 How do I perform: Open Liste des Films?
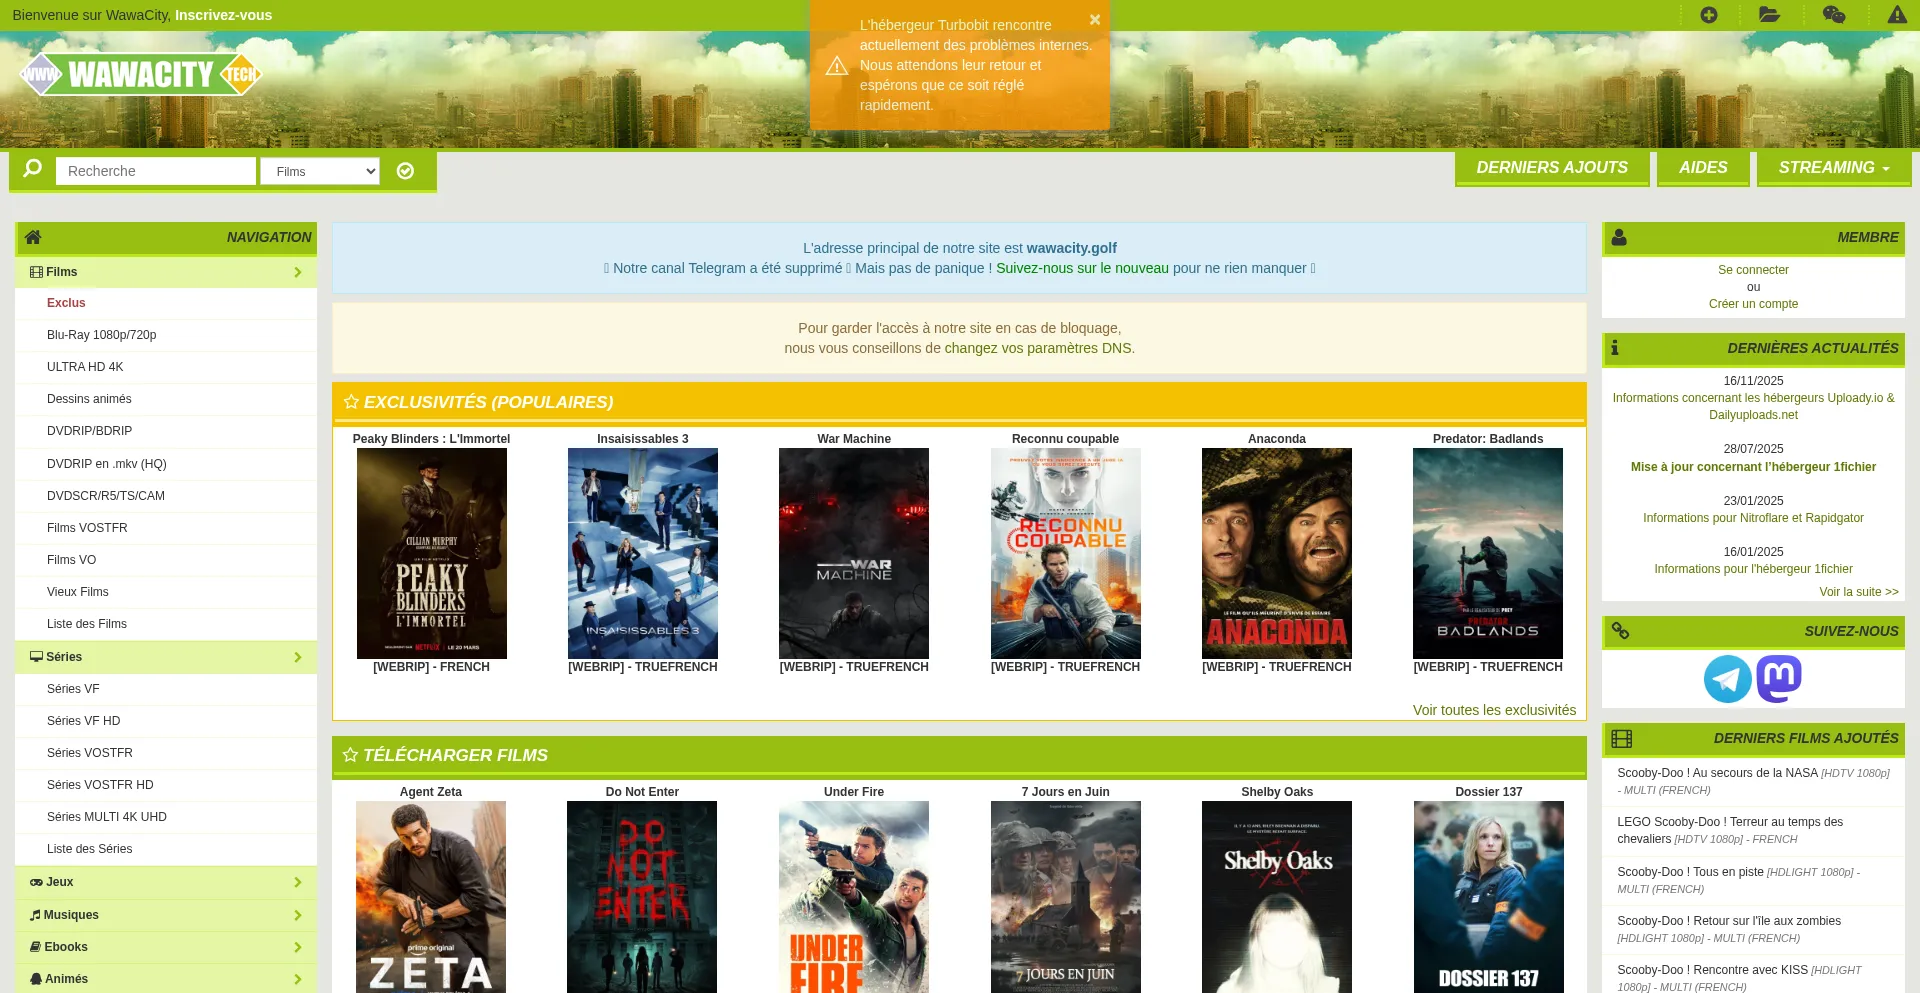click(x=87, y=624)
